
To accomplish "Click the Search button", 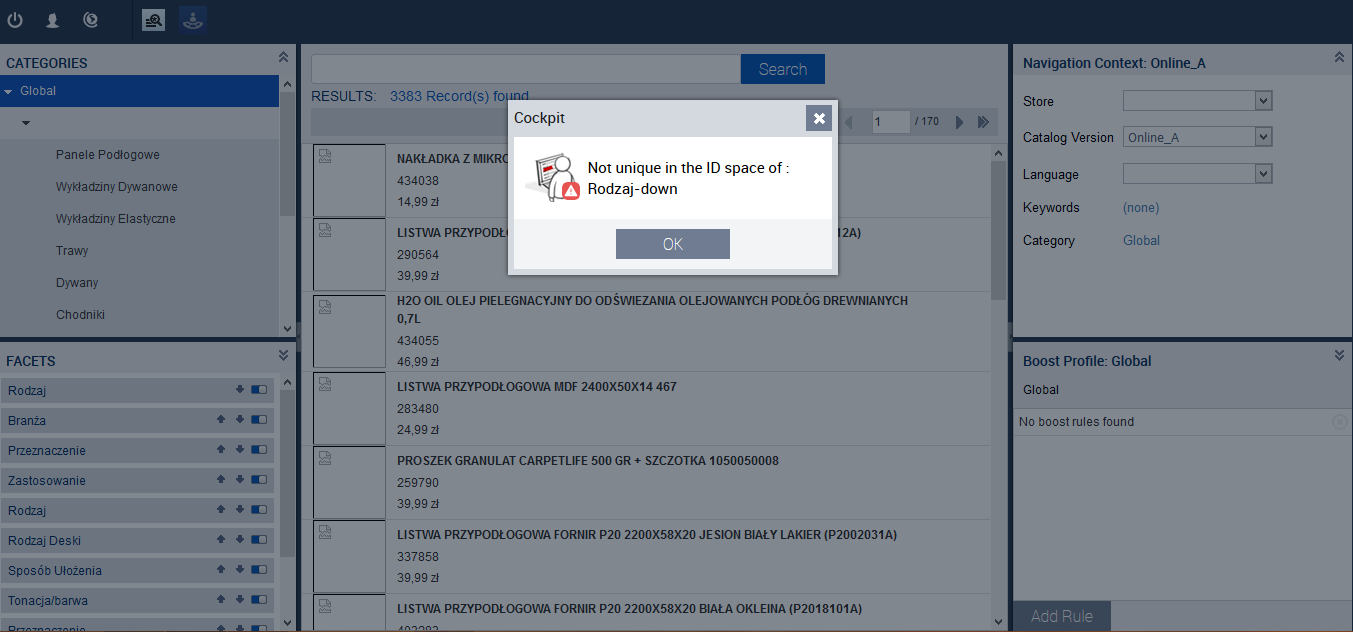I will coord(782,69).
